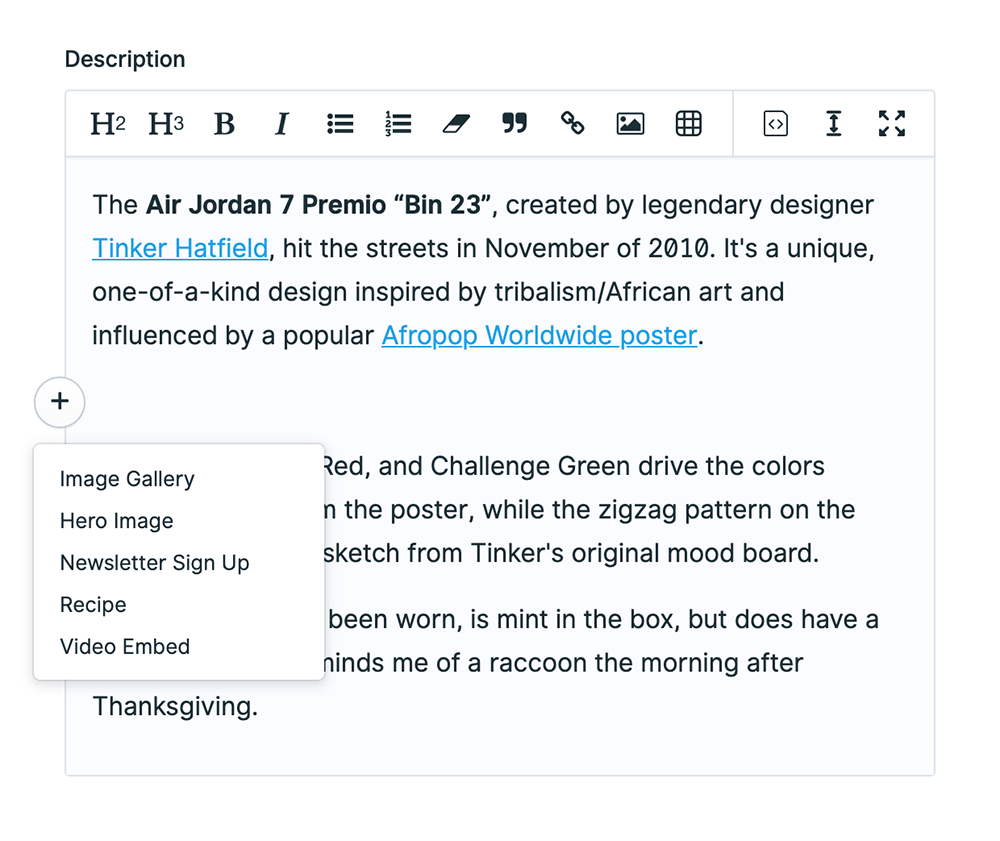Select Newsletter Sign Up block option
Image resolution: width=1000 pixels, height=841 pixels.
pyautogui.click(x=154, y=563)
